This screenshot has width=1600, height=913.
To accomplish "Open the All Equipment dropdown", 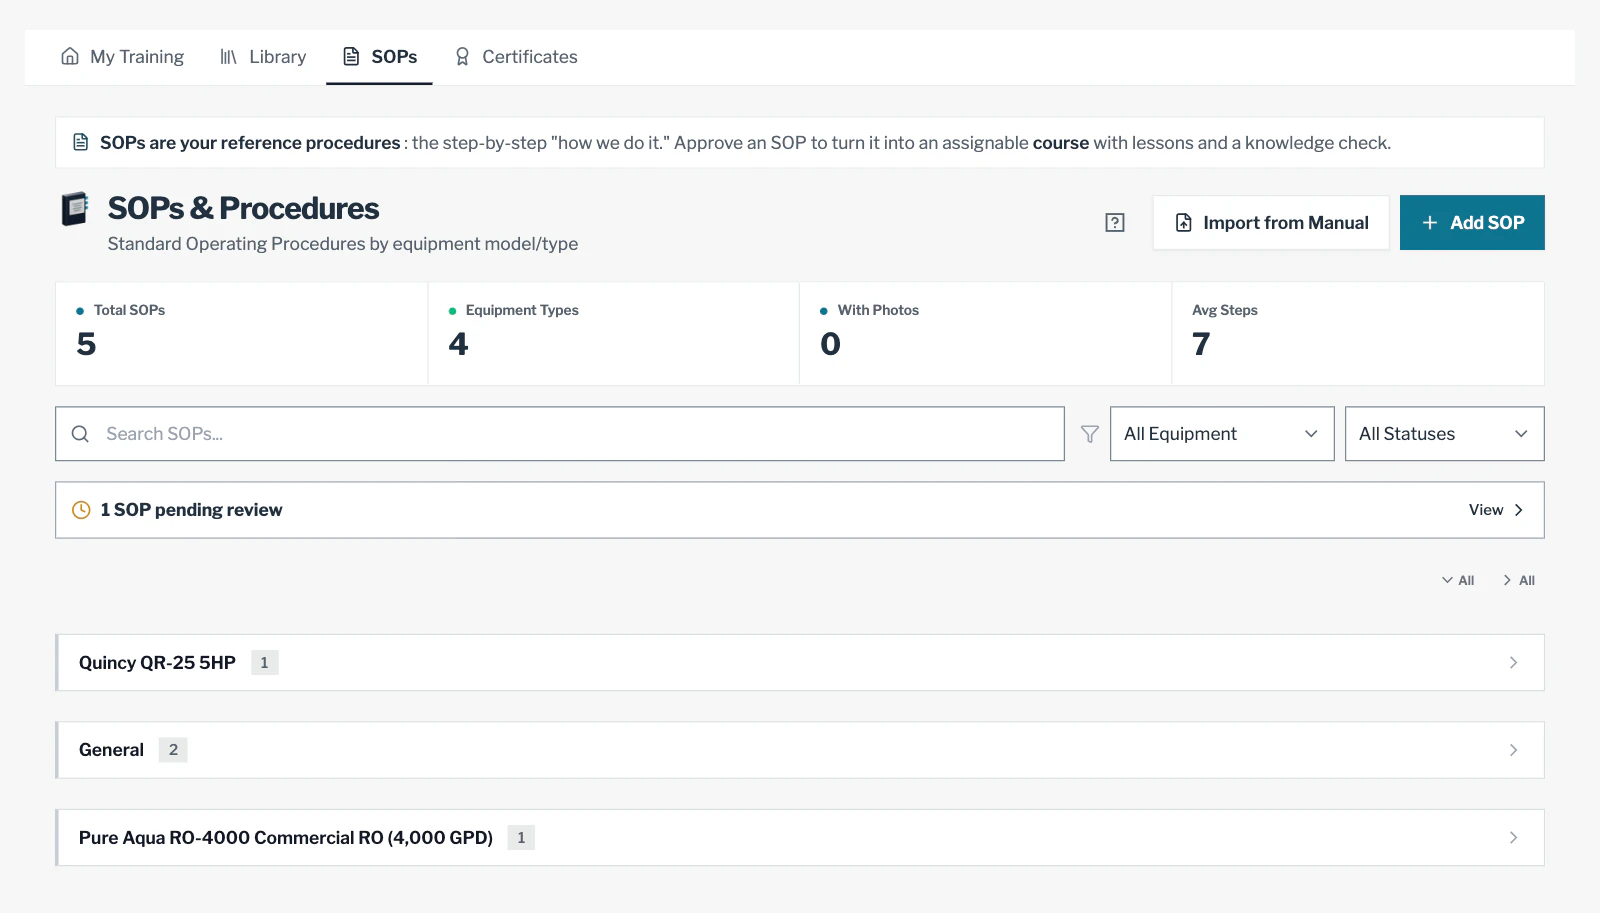I will 1222,434.
